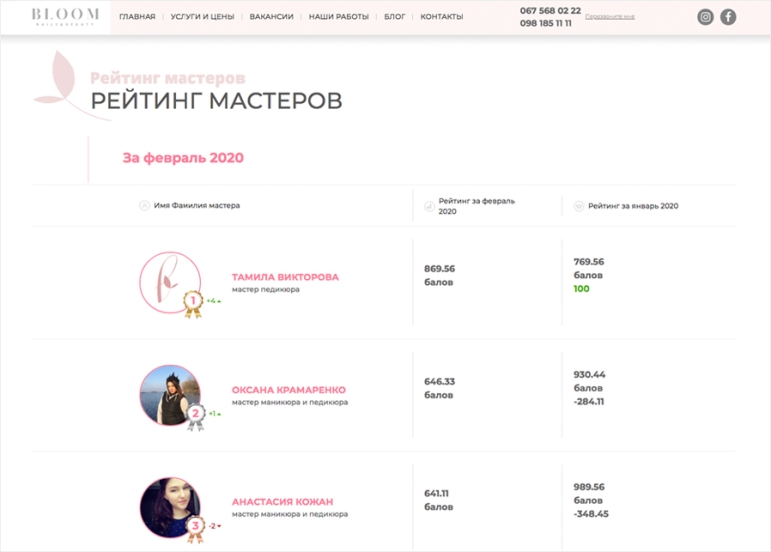Click the 769.56 January score
The height and width of the screenshot is (552, 771).
coord(589,261)
